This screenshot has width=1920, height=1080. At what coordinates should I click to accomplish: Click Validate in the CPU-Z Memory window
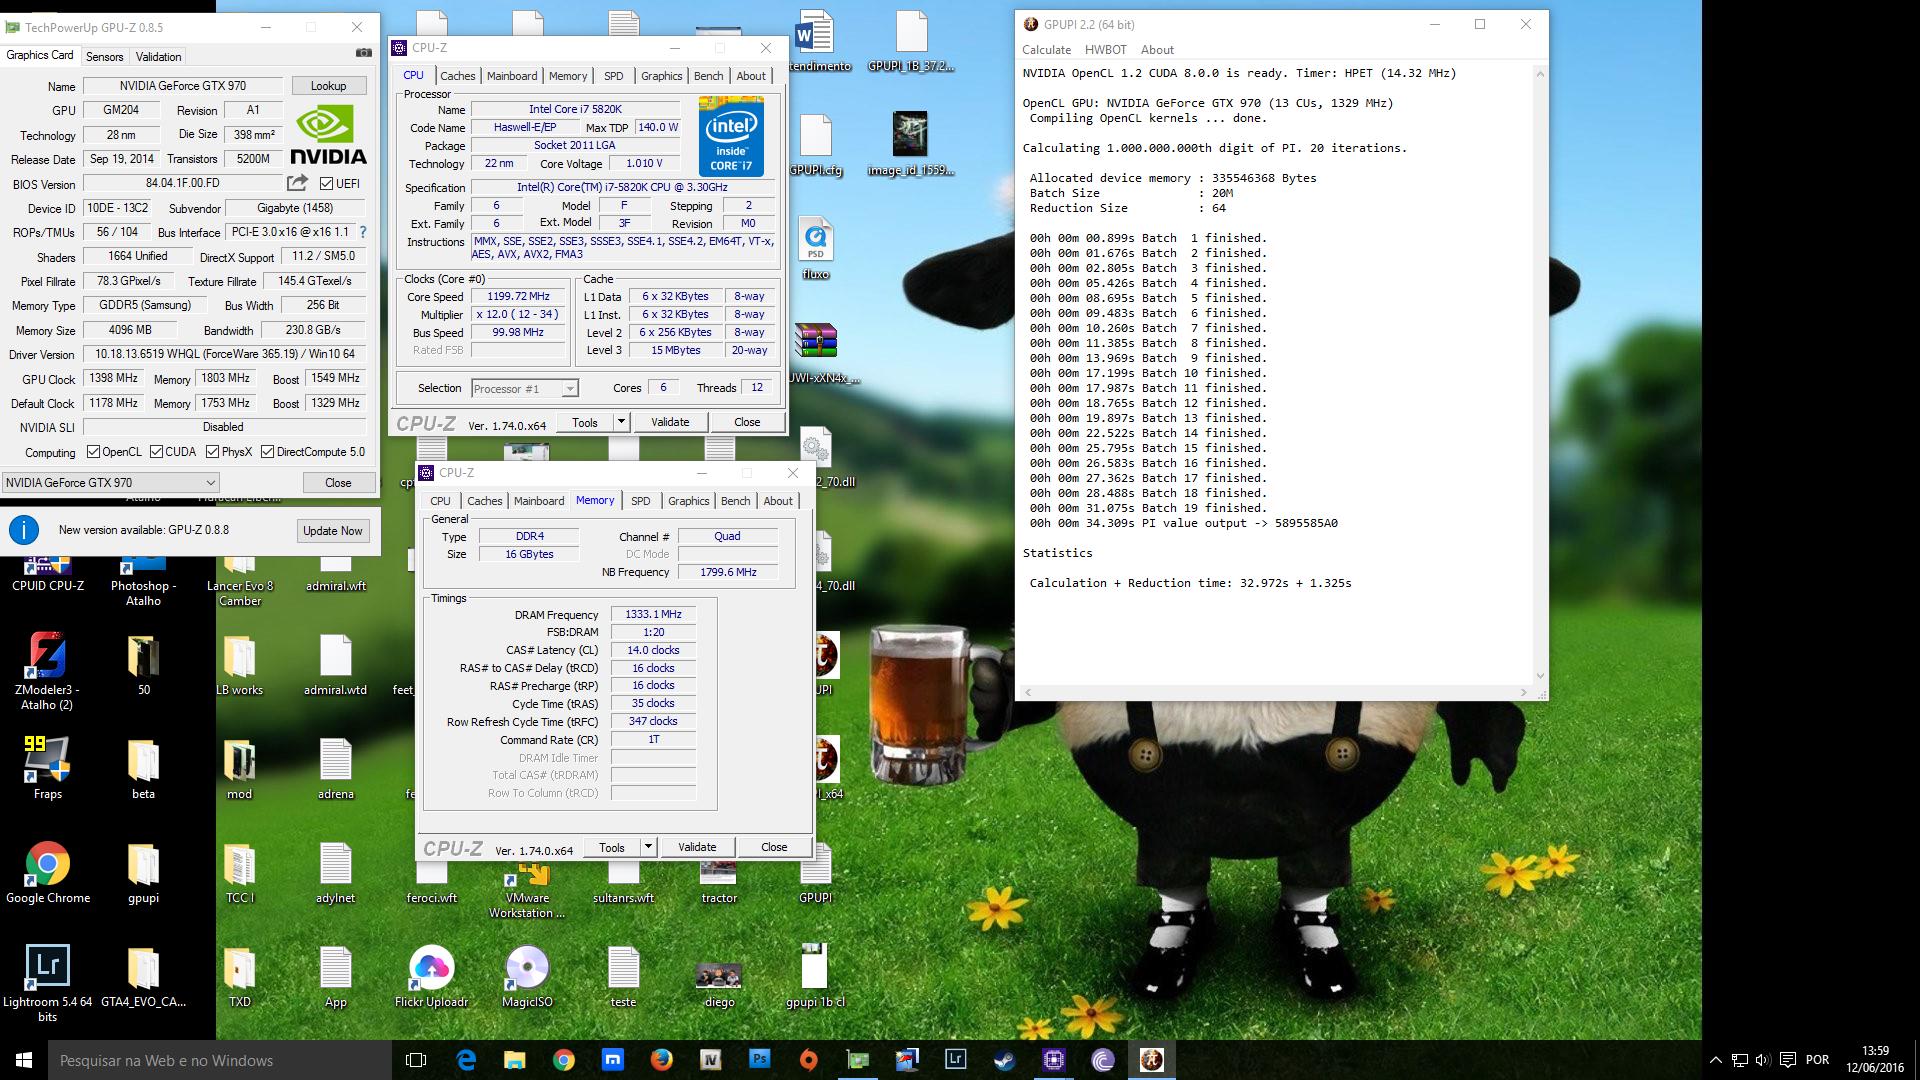click(697, 847)
